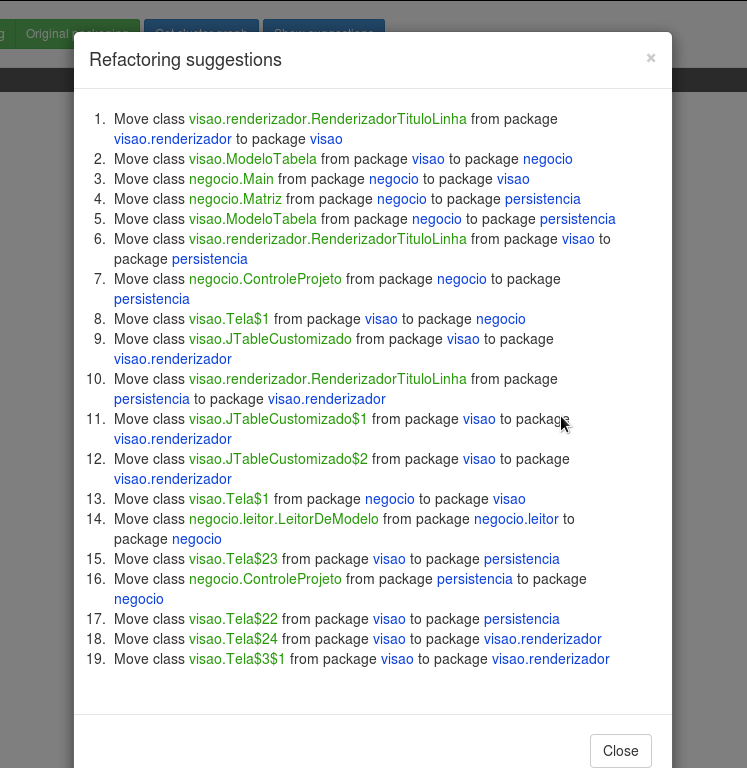747x768 pixels.
Task: Open visao.JTableCustomizado$2 class link
Action: point(278,459)
